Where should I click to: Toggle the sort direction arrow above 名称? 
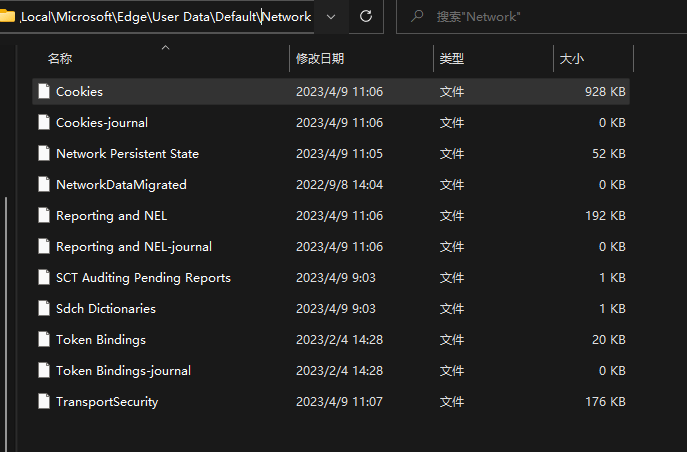165,47
